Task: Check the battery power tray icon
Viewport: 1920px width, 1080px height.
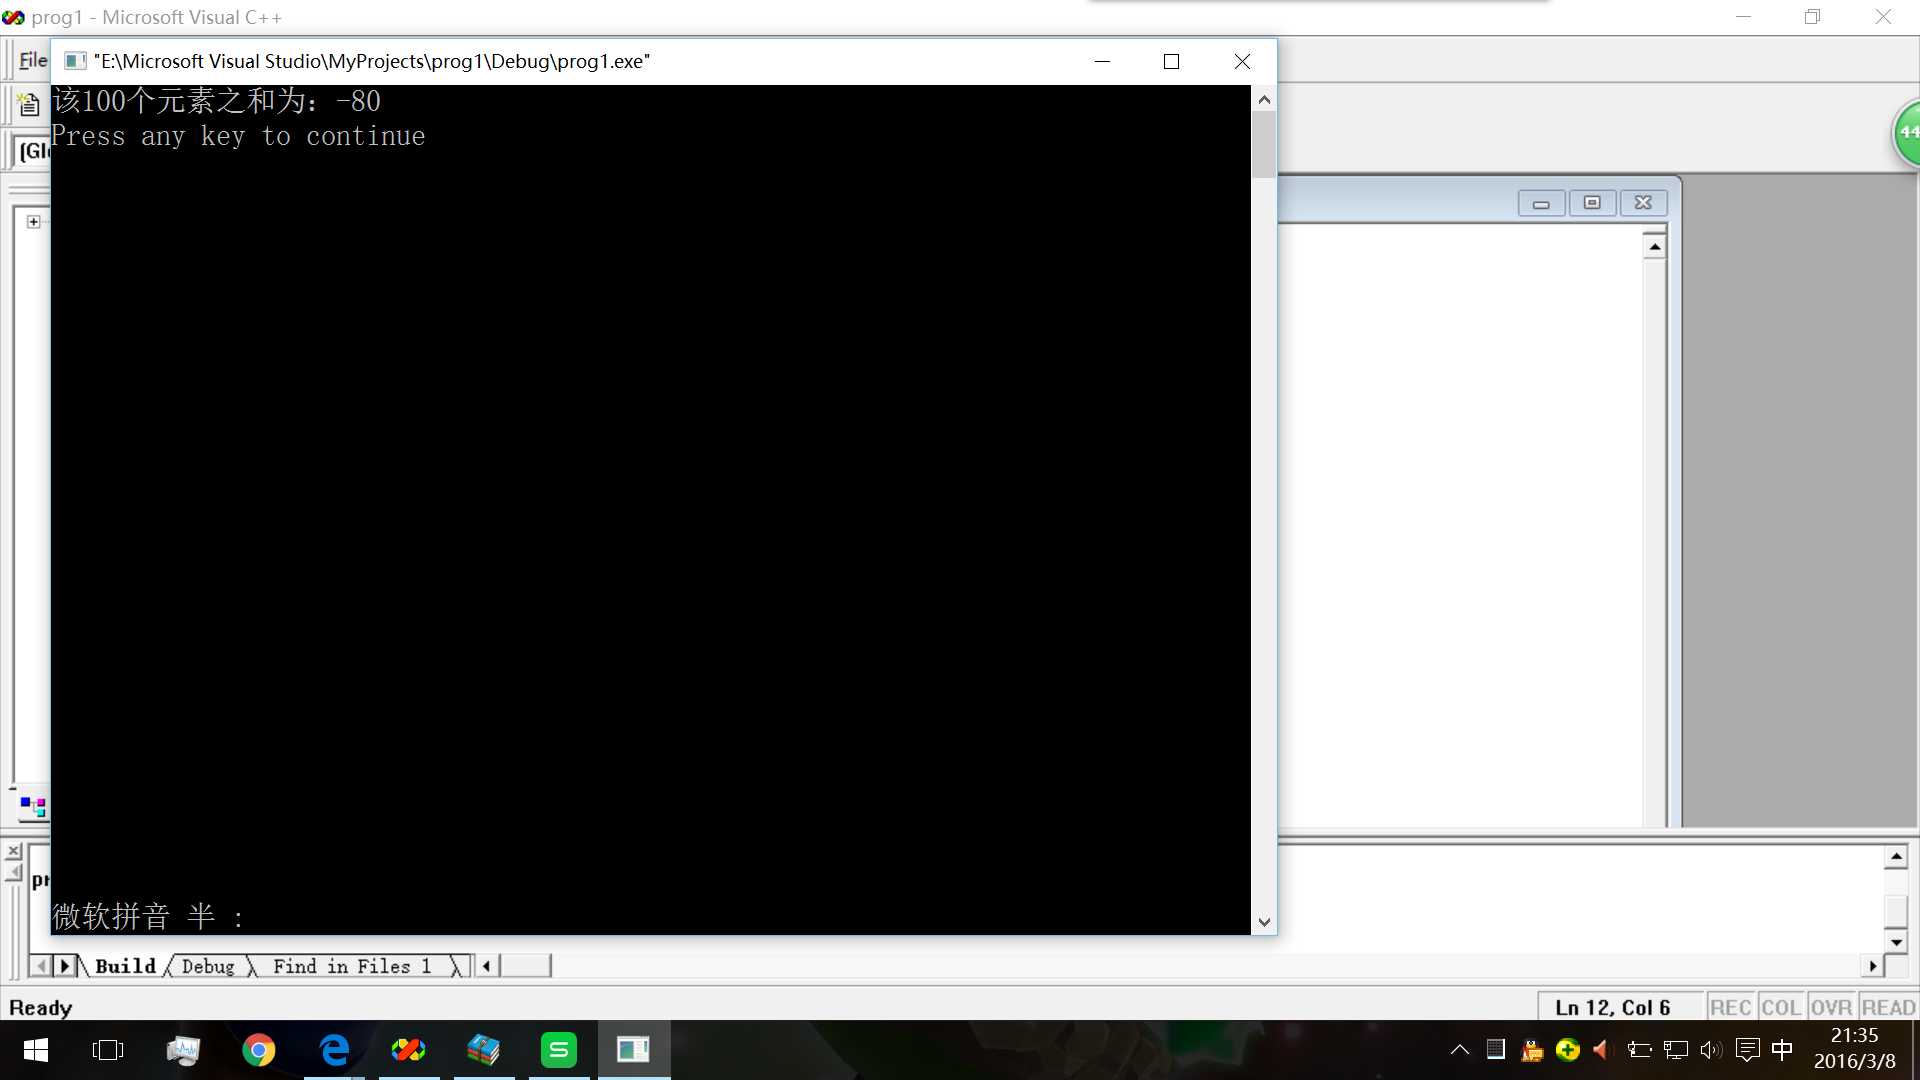Action: pos(1639,1050)
